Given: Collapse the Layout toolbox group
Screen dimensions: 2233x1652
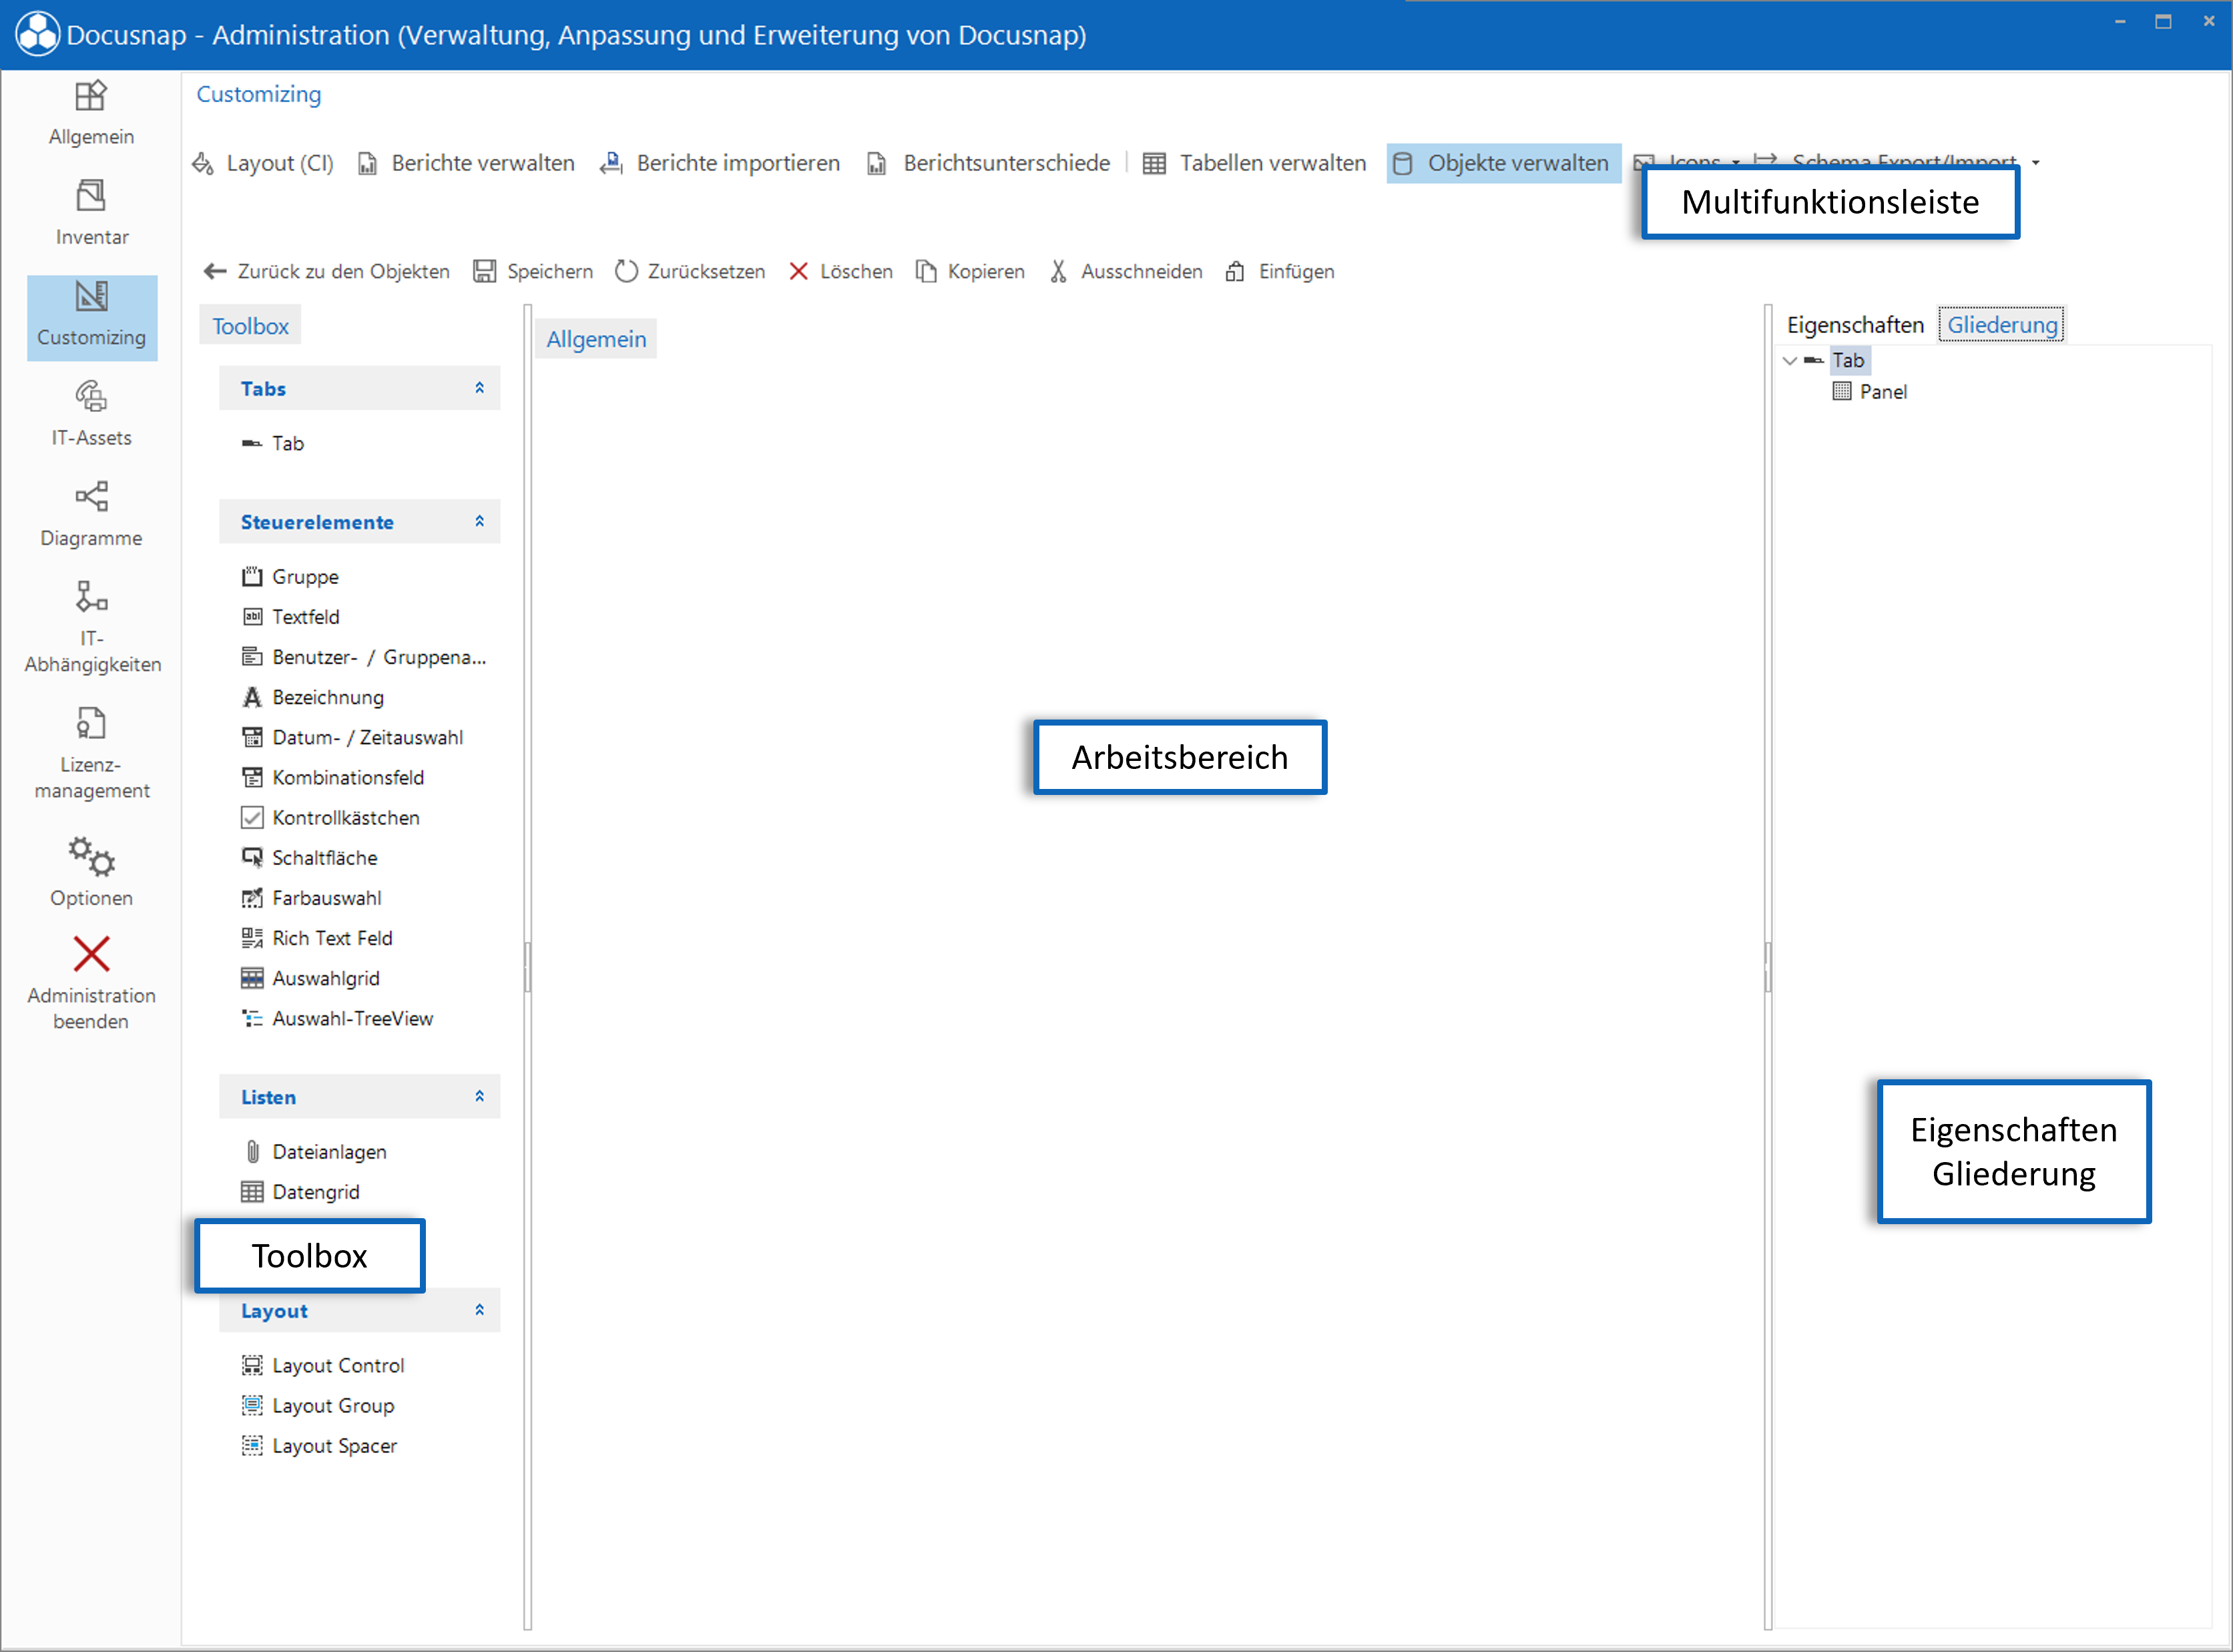Looking at the screenshot, I should [x=480, y=1310].
